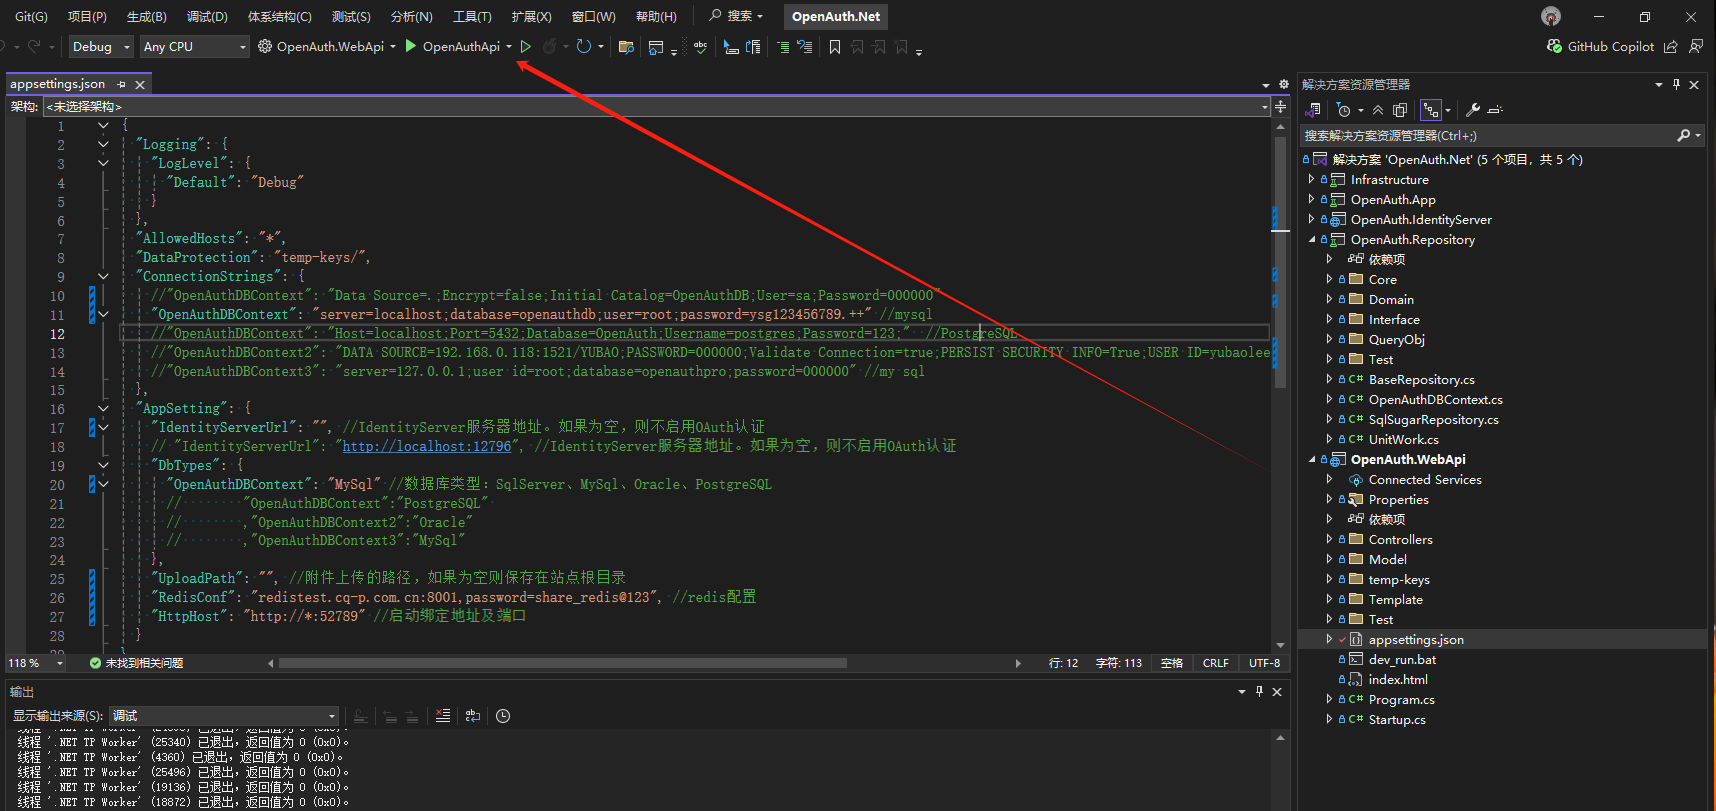Select Program.cs in Solution Explorer

pyautogui.click(x=1401, y=699)
